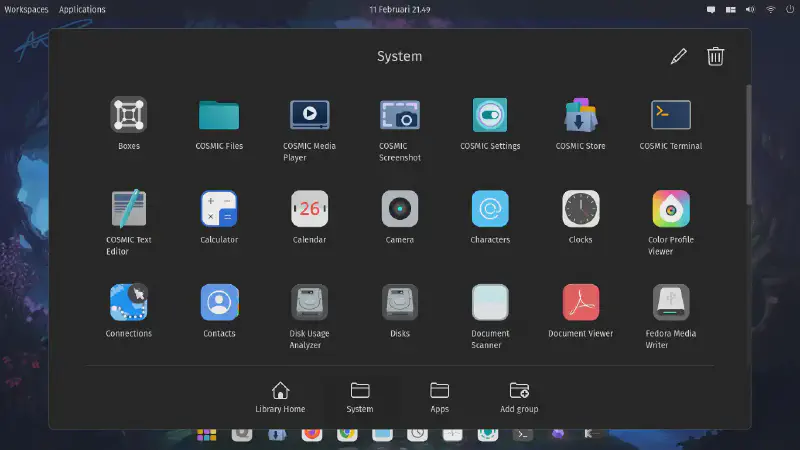Open COSMIC Terminal

pyautogui.click(x=670, y=115)
